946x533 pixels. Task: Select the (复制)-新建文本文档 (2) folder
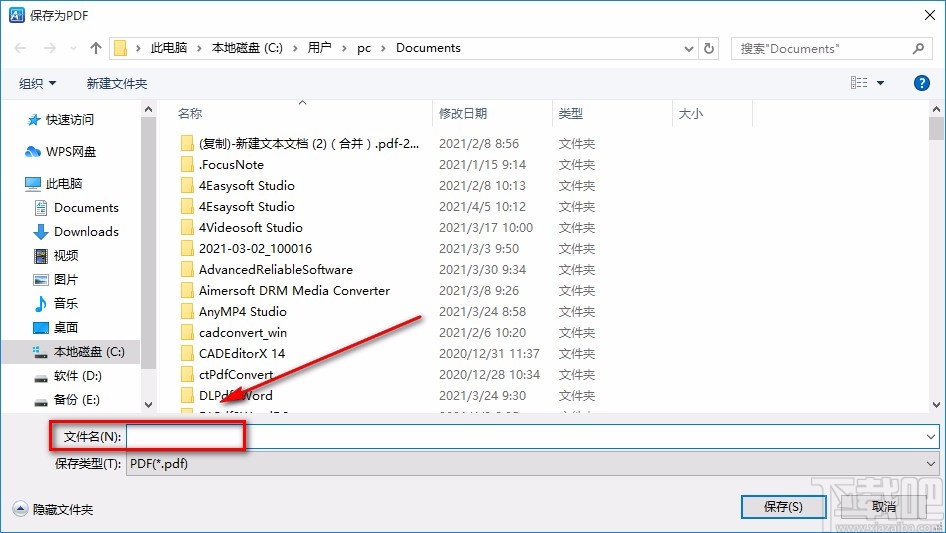[x=300, y=144]
